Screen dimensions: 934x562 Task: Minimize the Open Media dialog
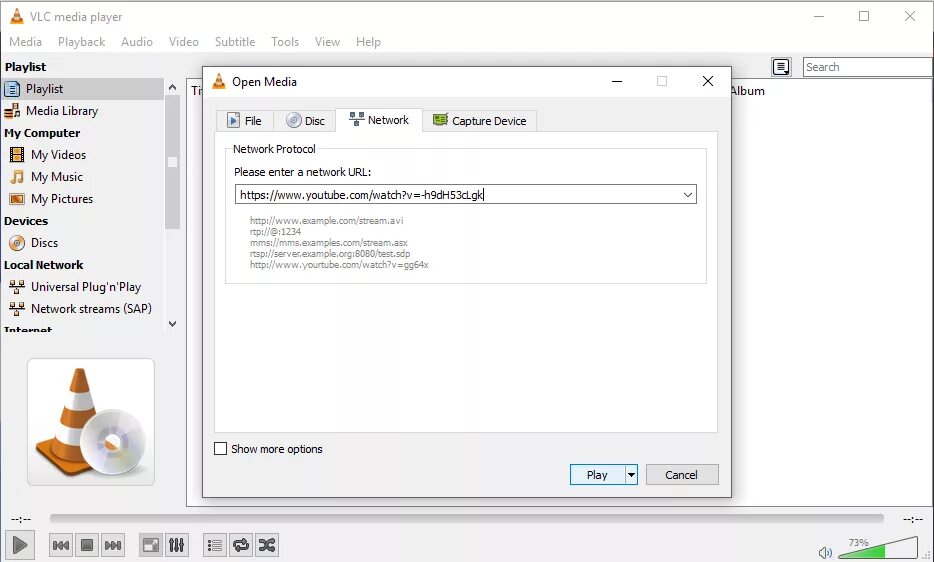coord(617,81)
